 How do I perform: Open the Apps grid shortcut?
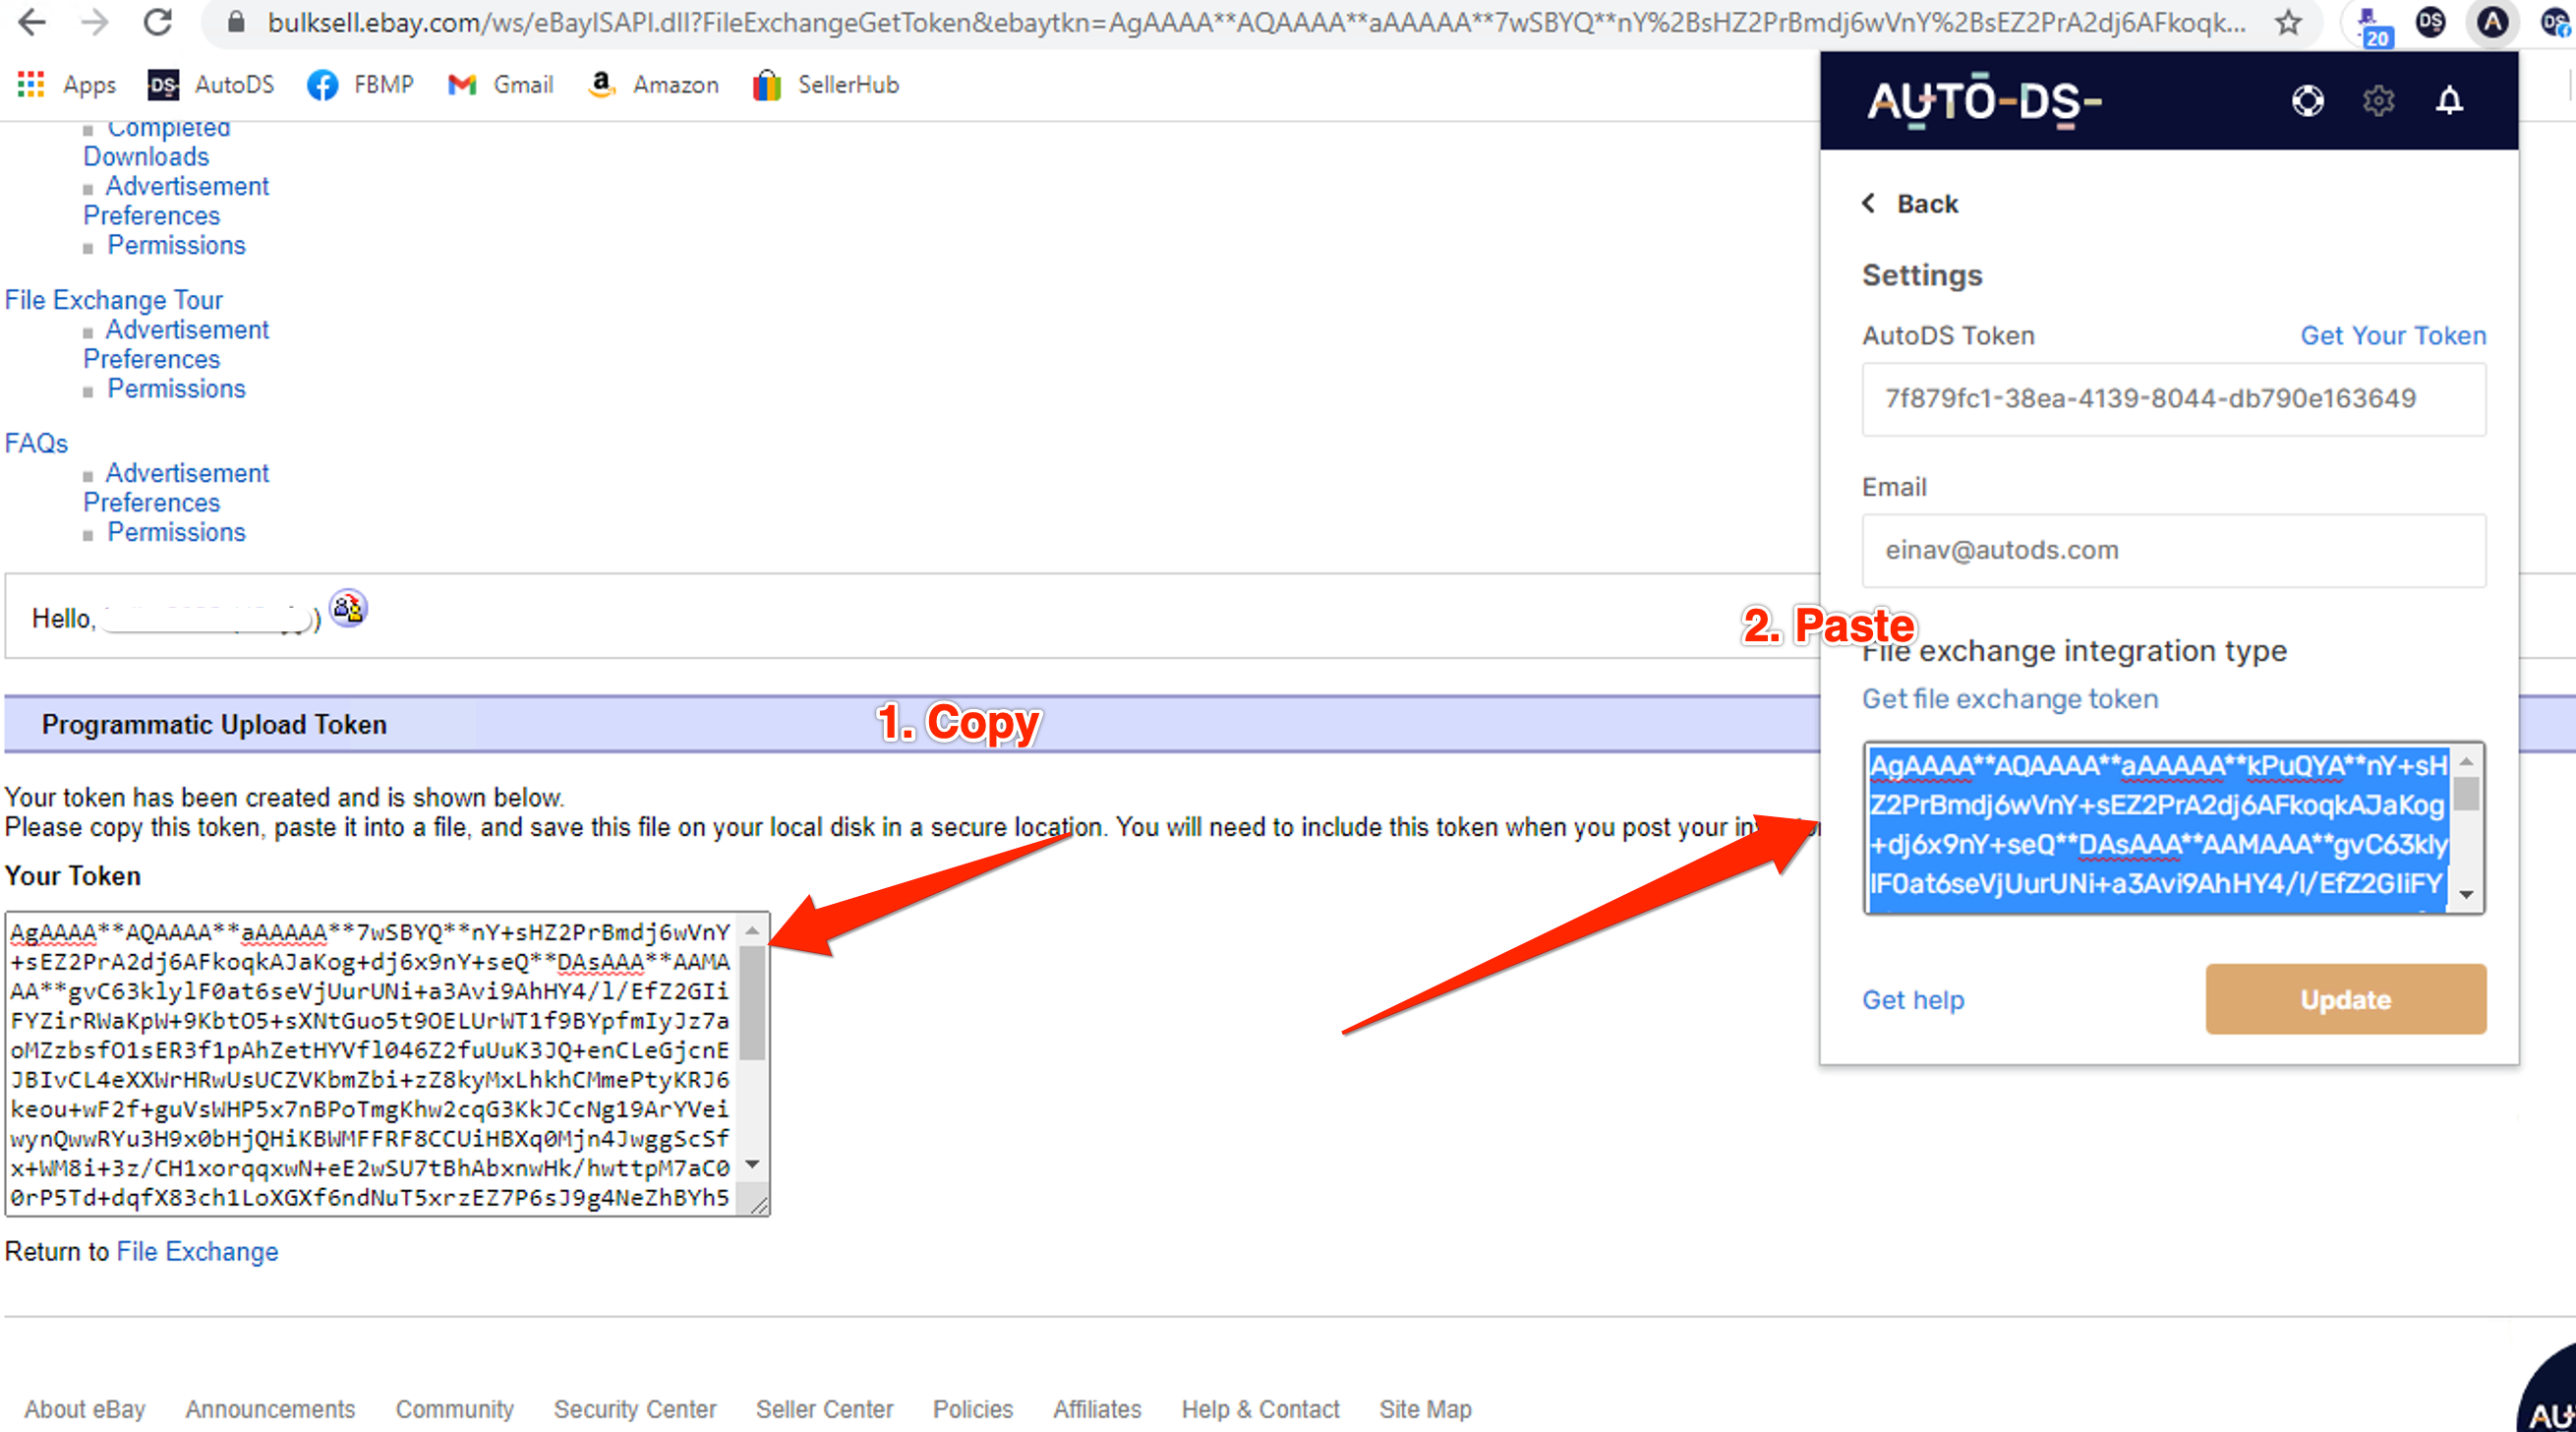point(67,85)
